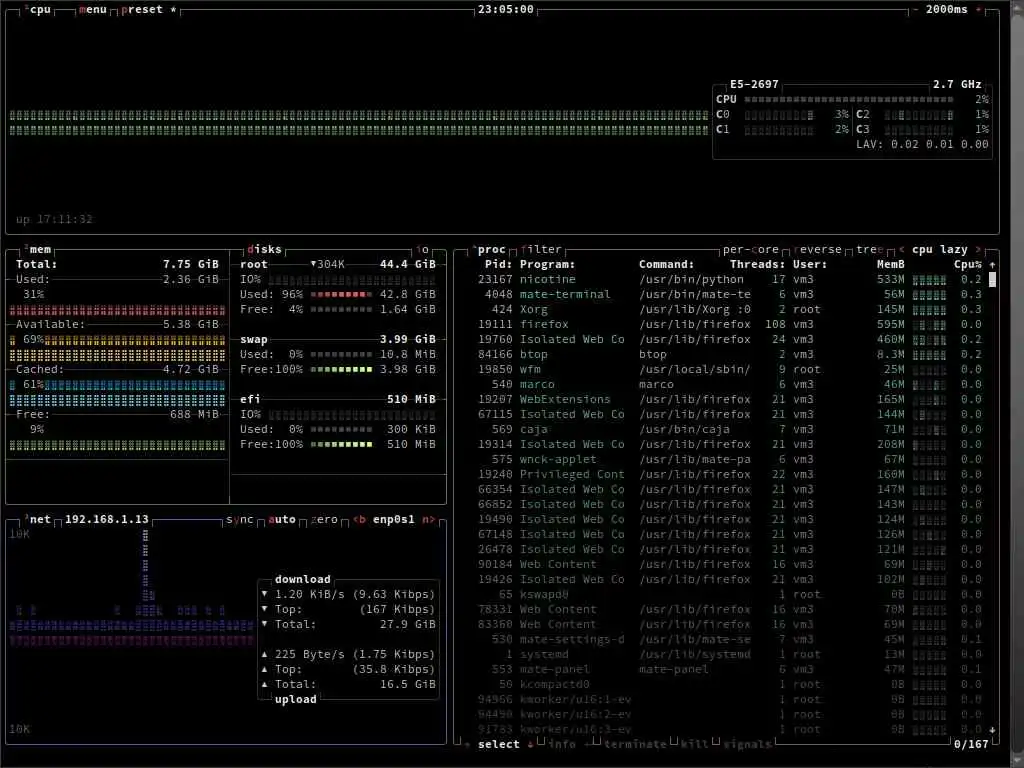Switch to next network interface with n arrow
1024x768 pixels.
[x=428, y=519]
